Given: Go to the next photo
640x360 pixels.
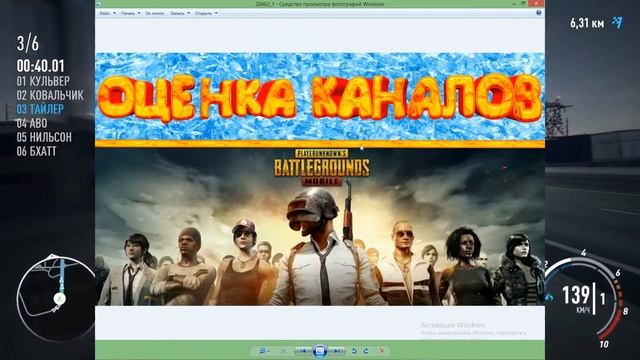Looking at the screenshot, I should coord(337,351).
